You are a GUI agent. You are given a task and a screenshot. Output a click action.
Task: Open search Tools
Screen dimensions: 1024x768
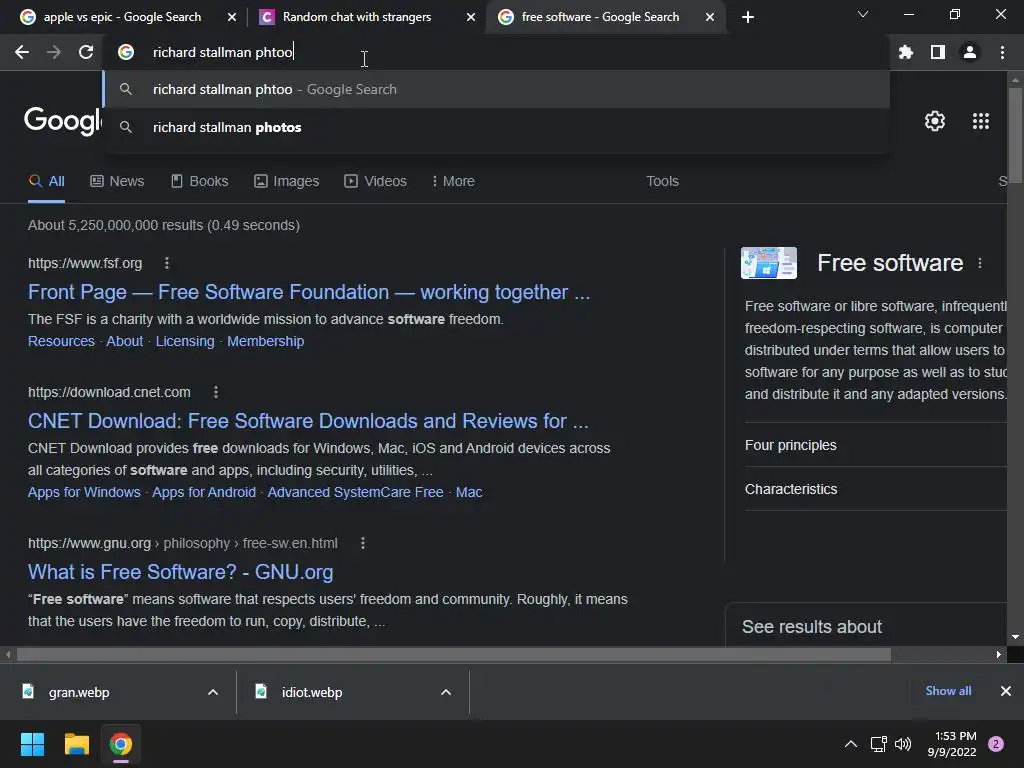(662, 182)
